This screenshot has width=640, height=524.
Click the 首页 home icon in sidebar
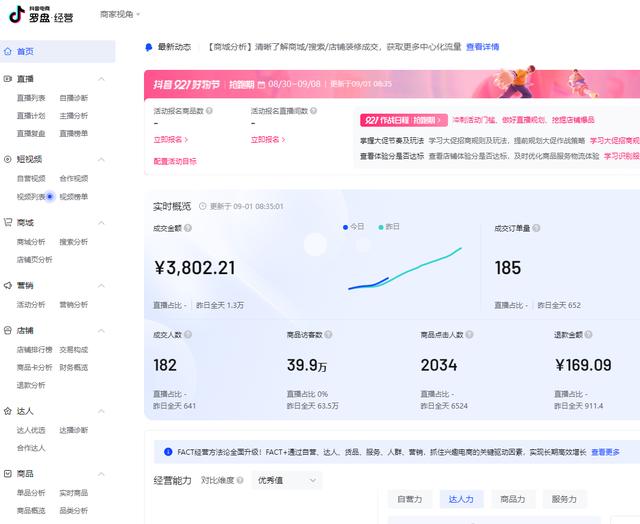[x=8, y=51]
